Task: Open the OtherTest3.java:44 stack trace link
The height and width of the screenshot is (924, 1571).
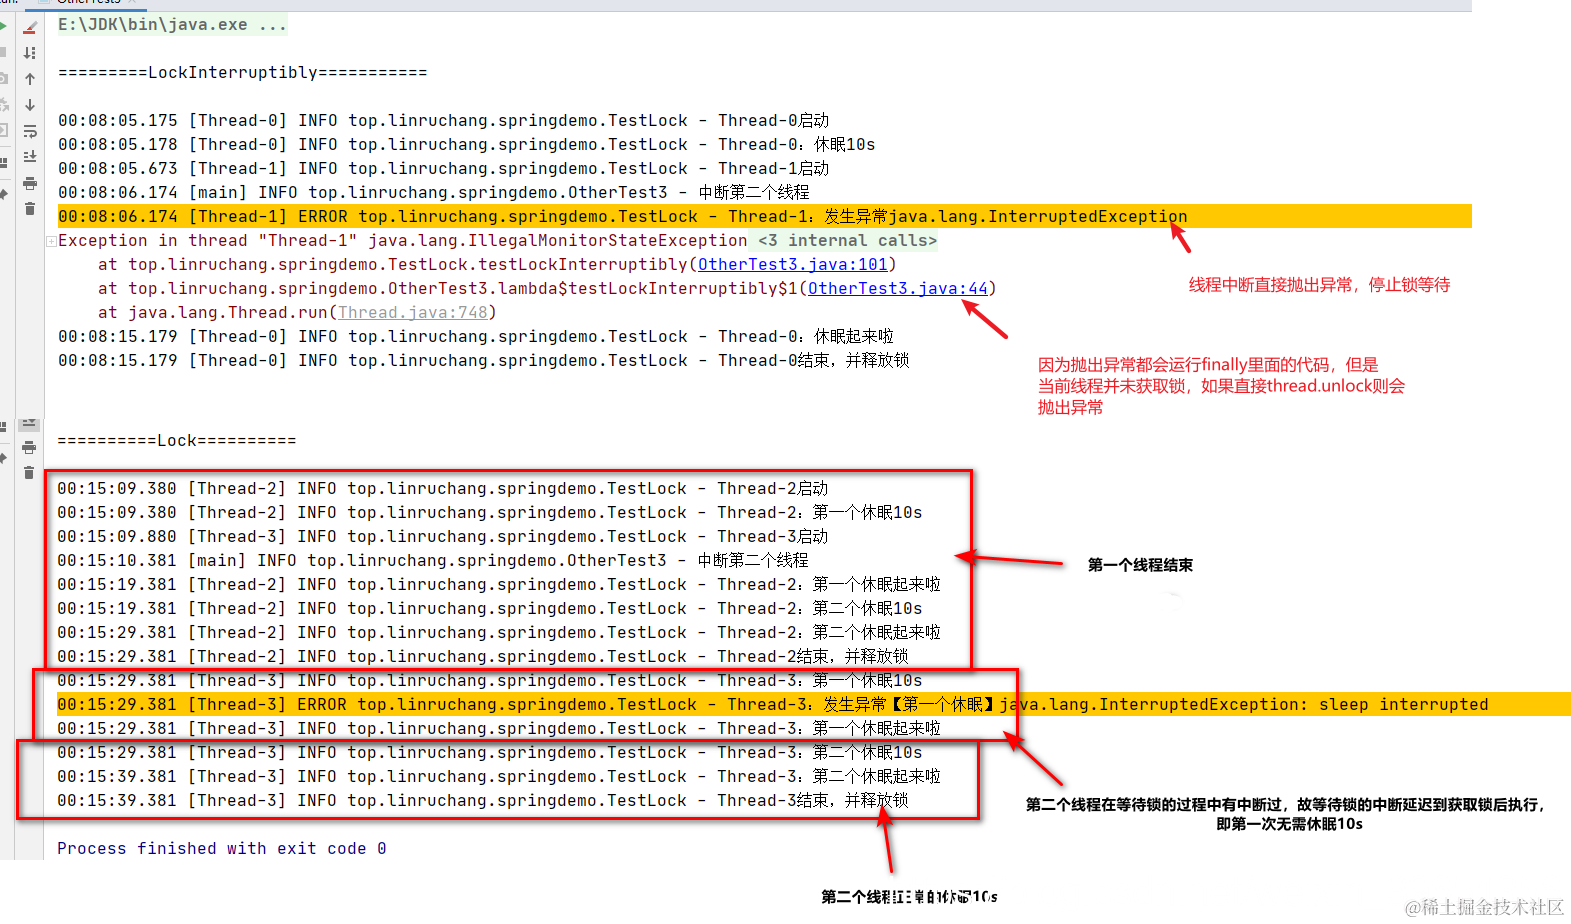Action: (898, 289)
